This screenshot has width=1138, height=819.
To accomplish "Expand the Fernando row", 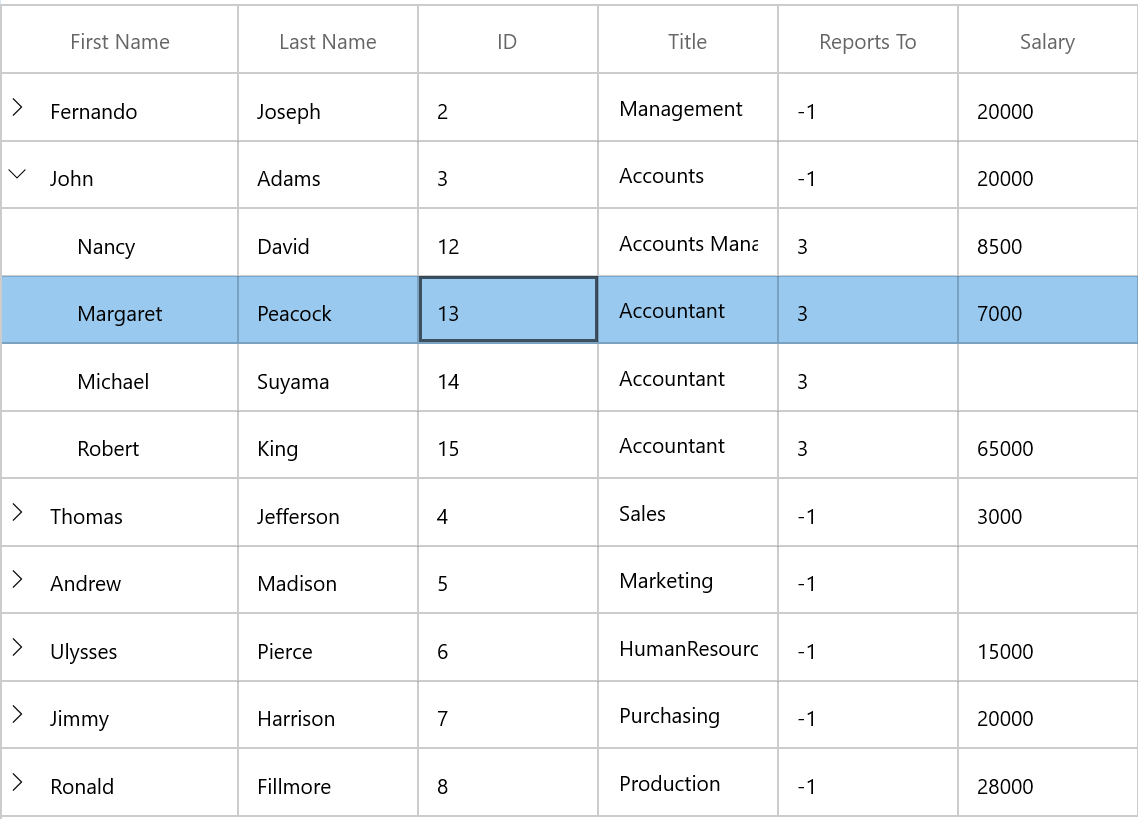I will (x=17, y=107).
